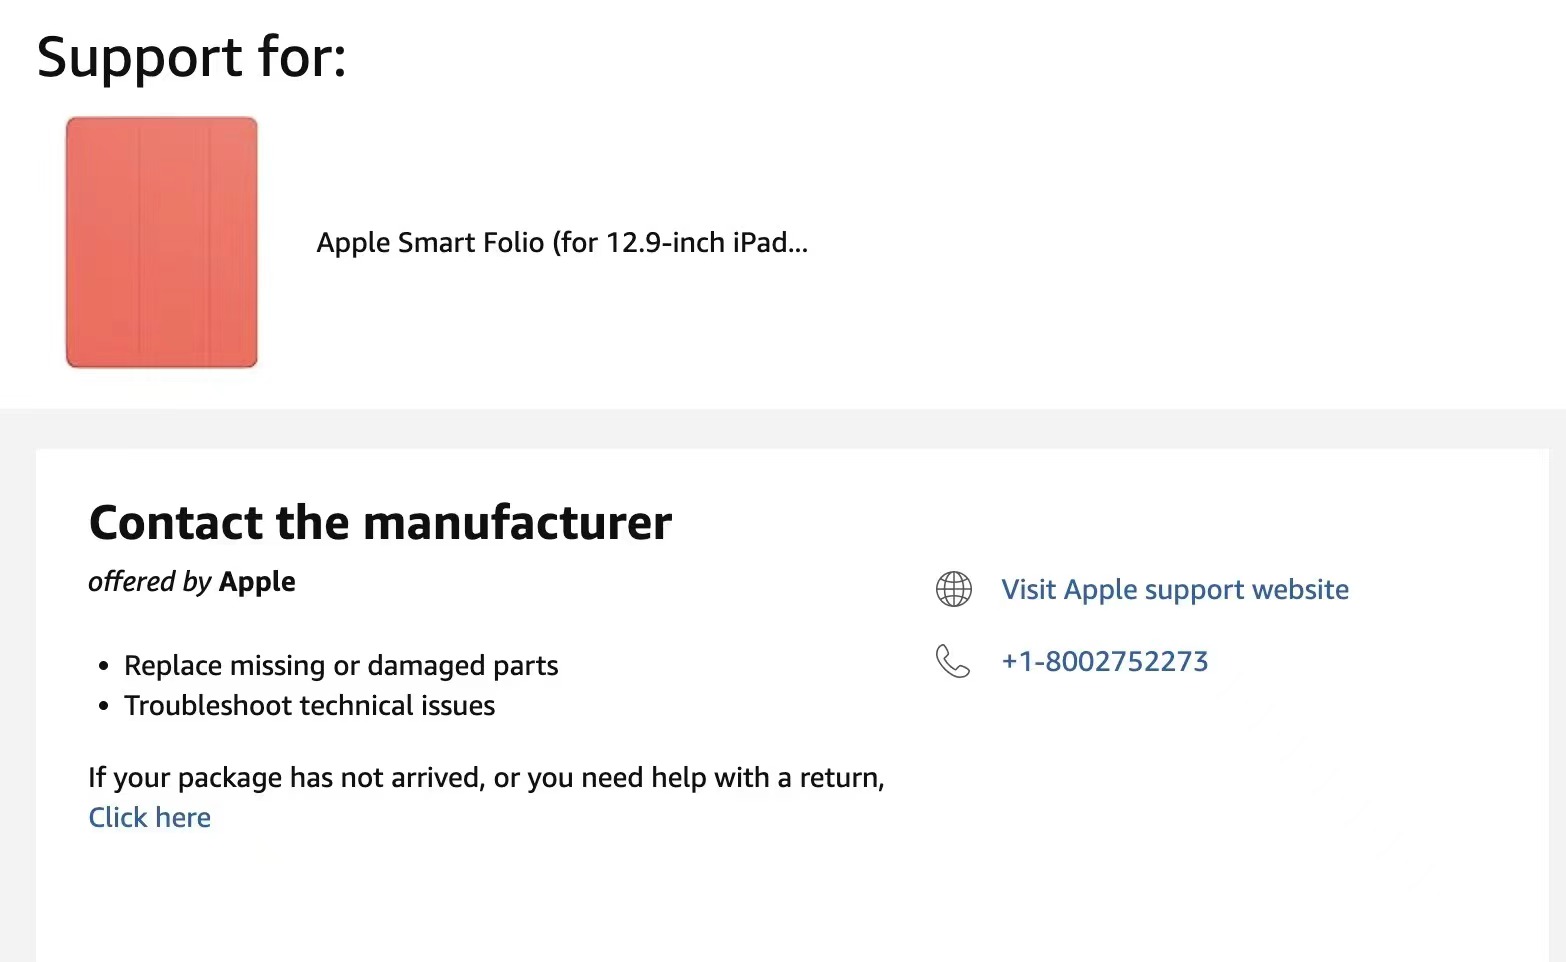Click the bold Apple brand name

point(257,581)
